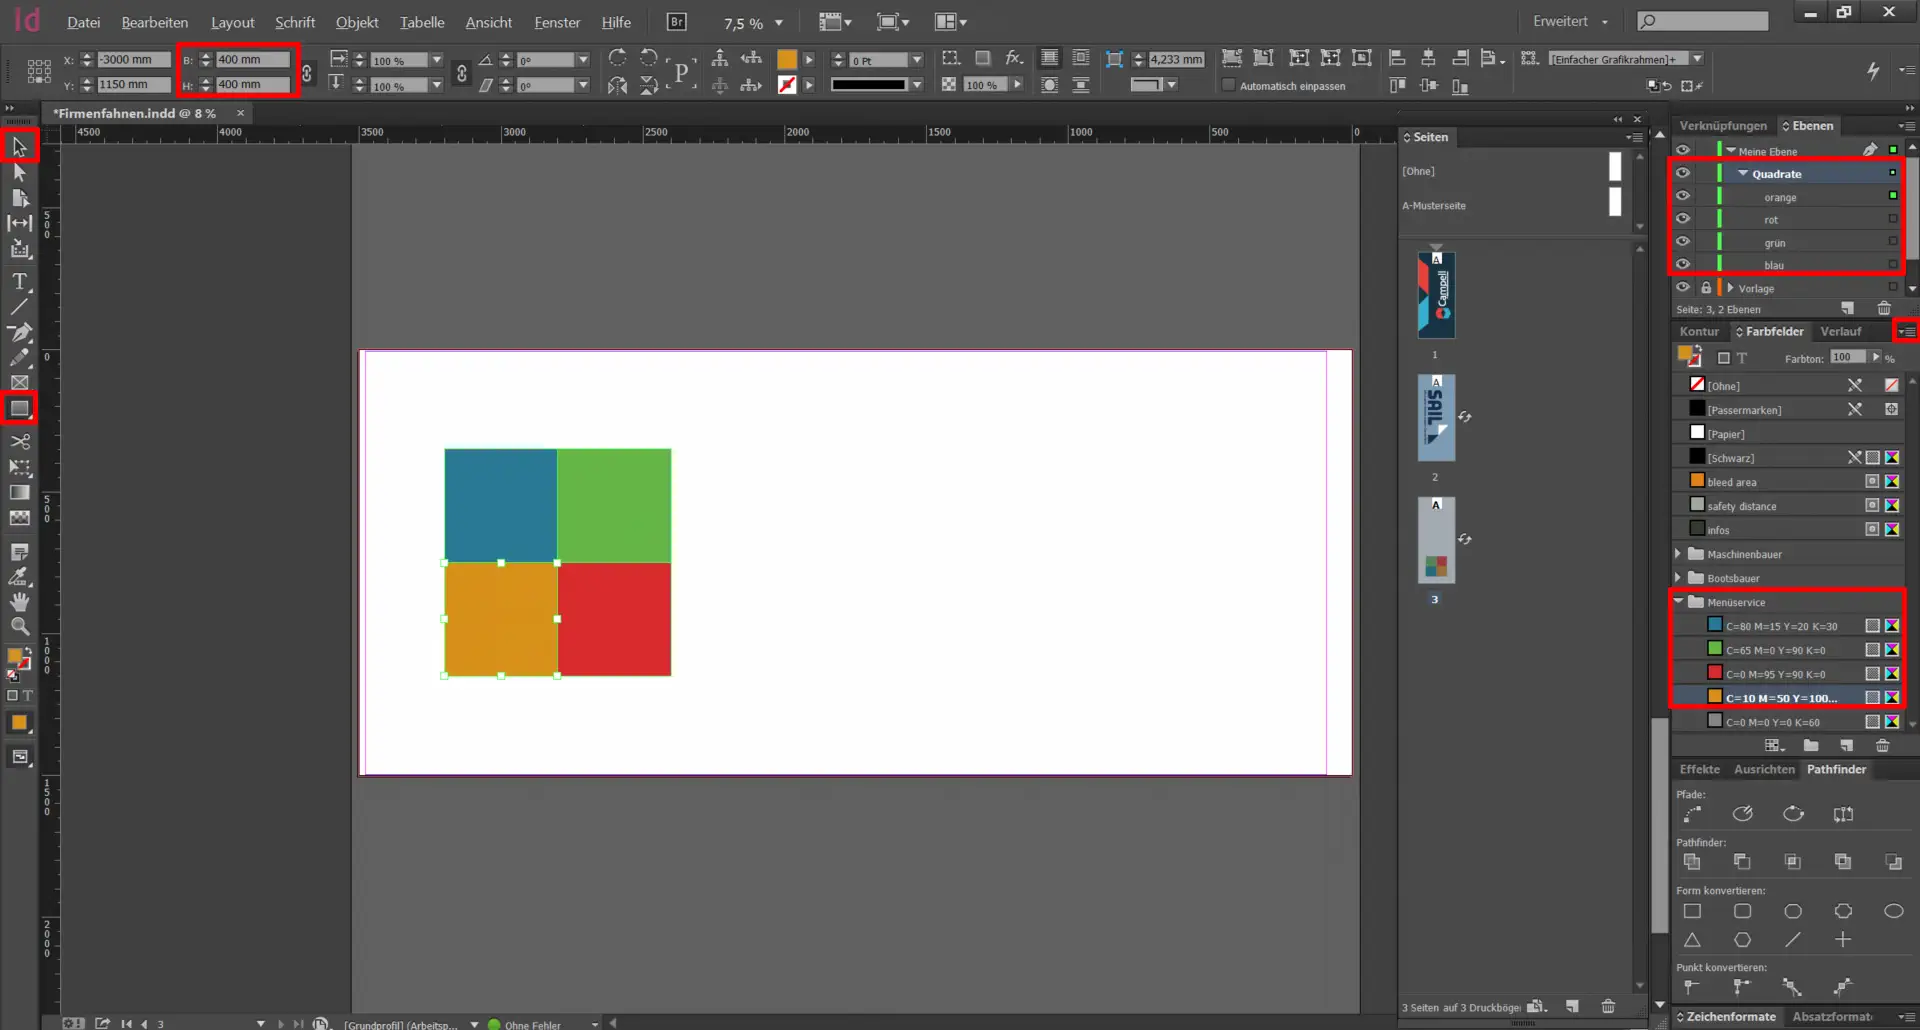
Task: Collapse the Menüservice swatch group
Action: pyautogui.click(x=1679, y=602)
